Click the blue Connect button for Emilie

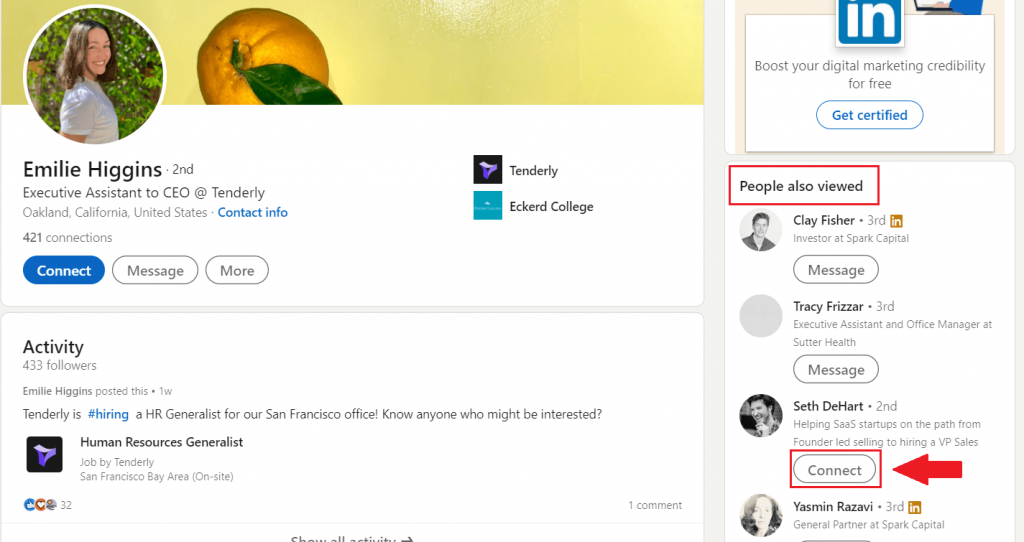point(64,270)
